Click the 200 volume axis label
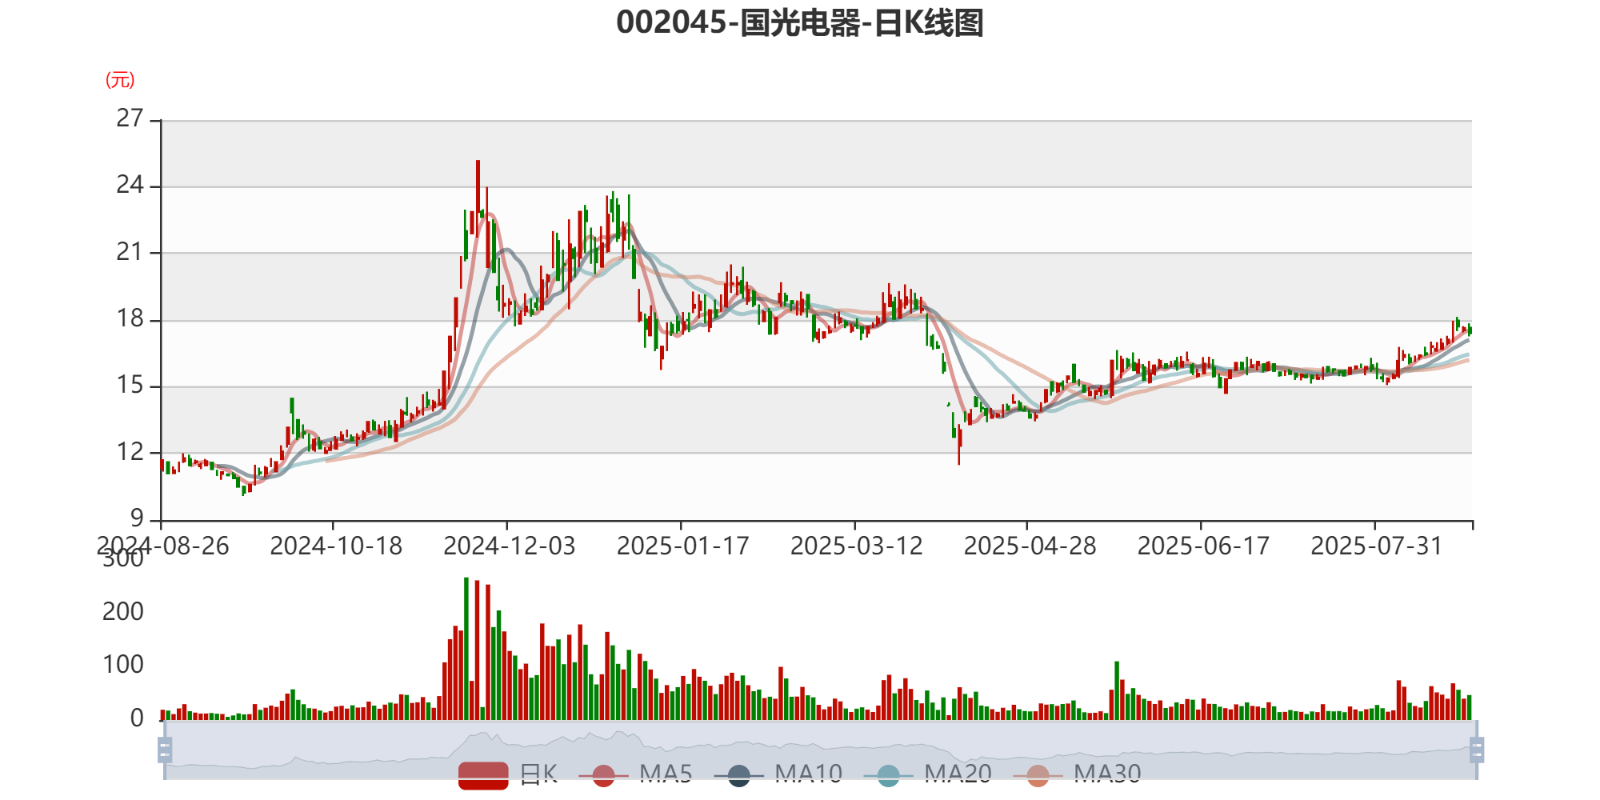The width and height of the screenshot is (1600, 800). (x=123, y=611)
